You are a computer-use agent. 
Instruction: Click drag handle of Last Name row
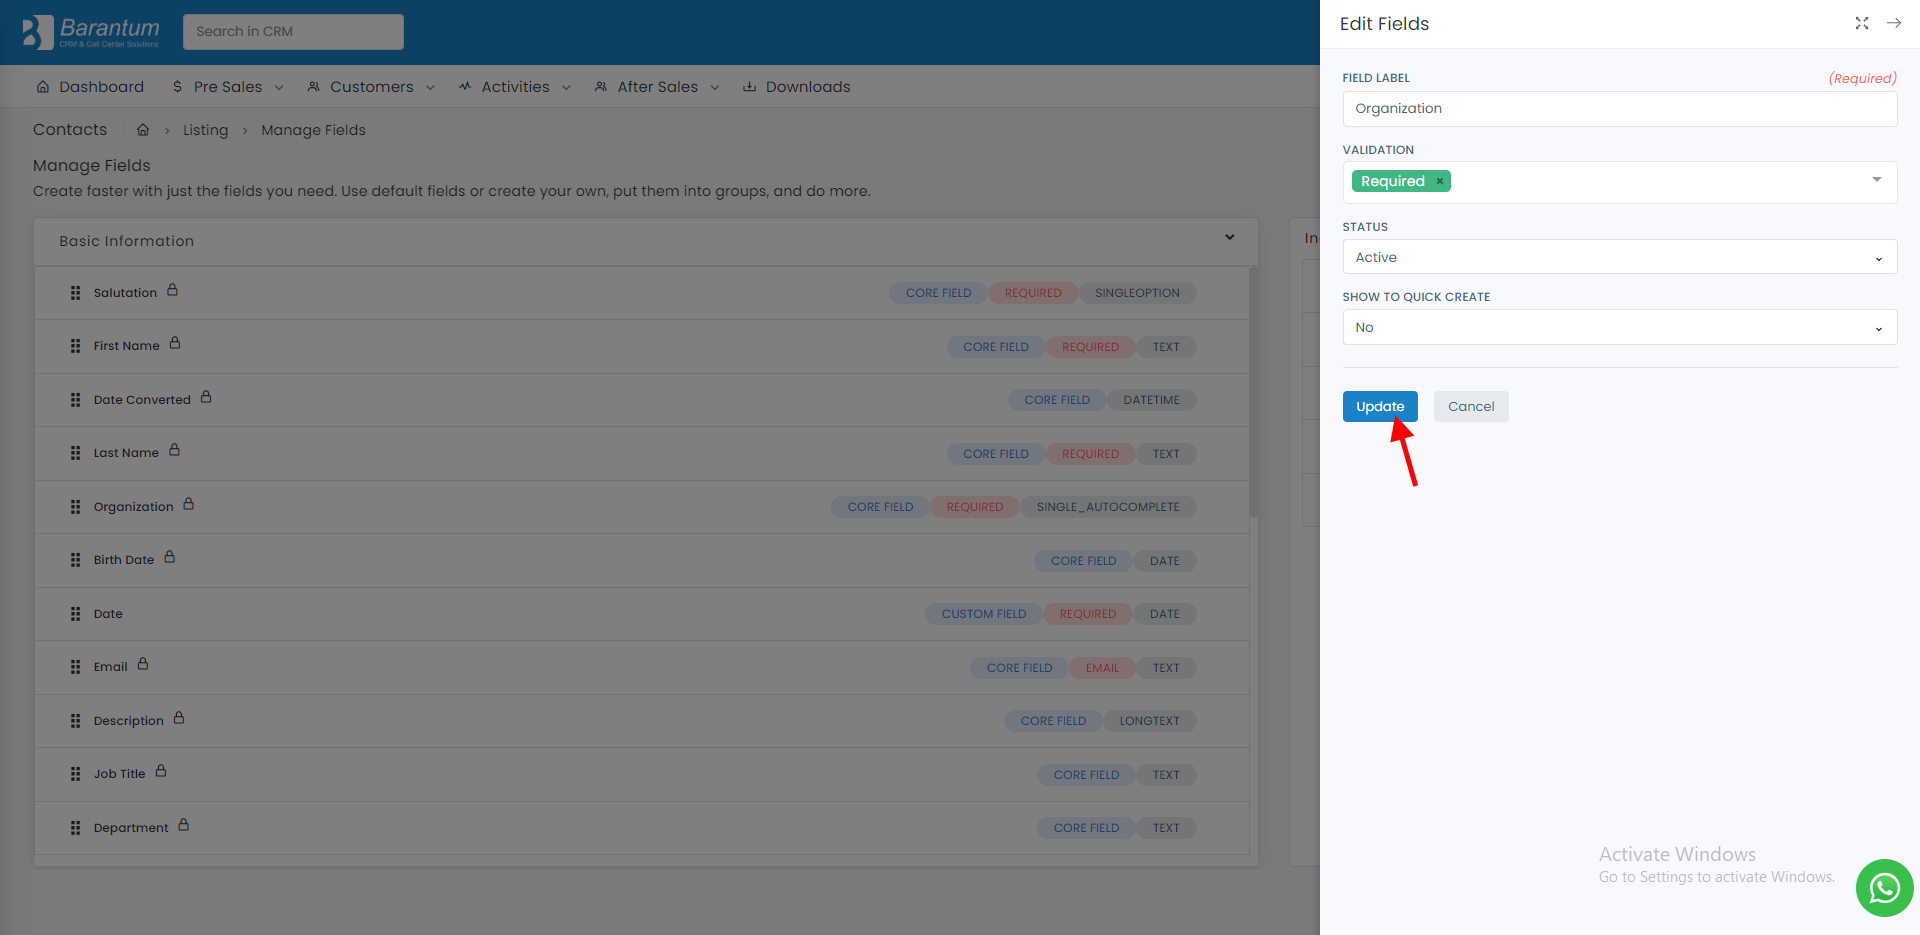point(75,453)
